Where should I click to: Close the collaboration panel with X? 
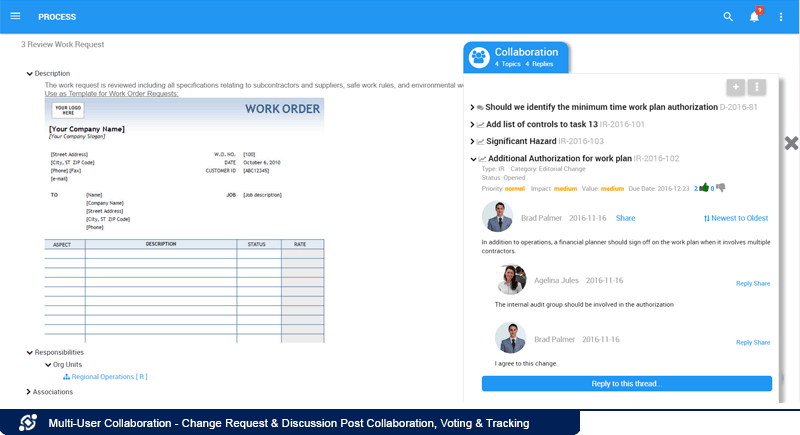[x=791, y=143]
